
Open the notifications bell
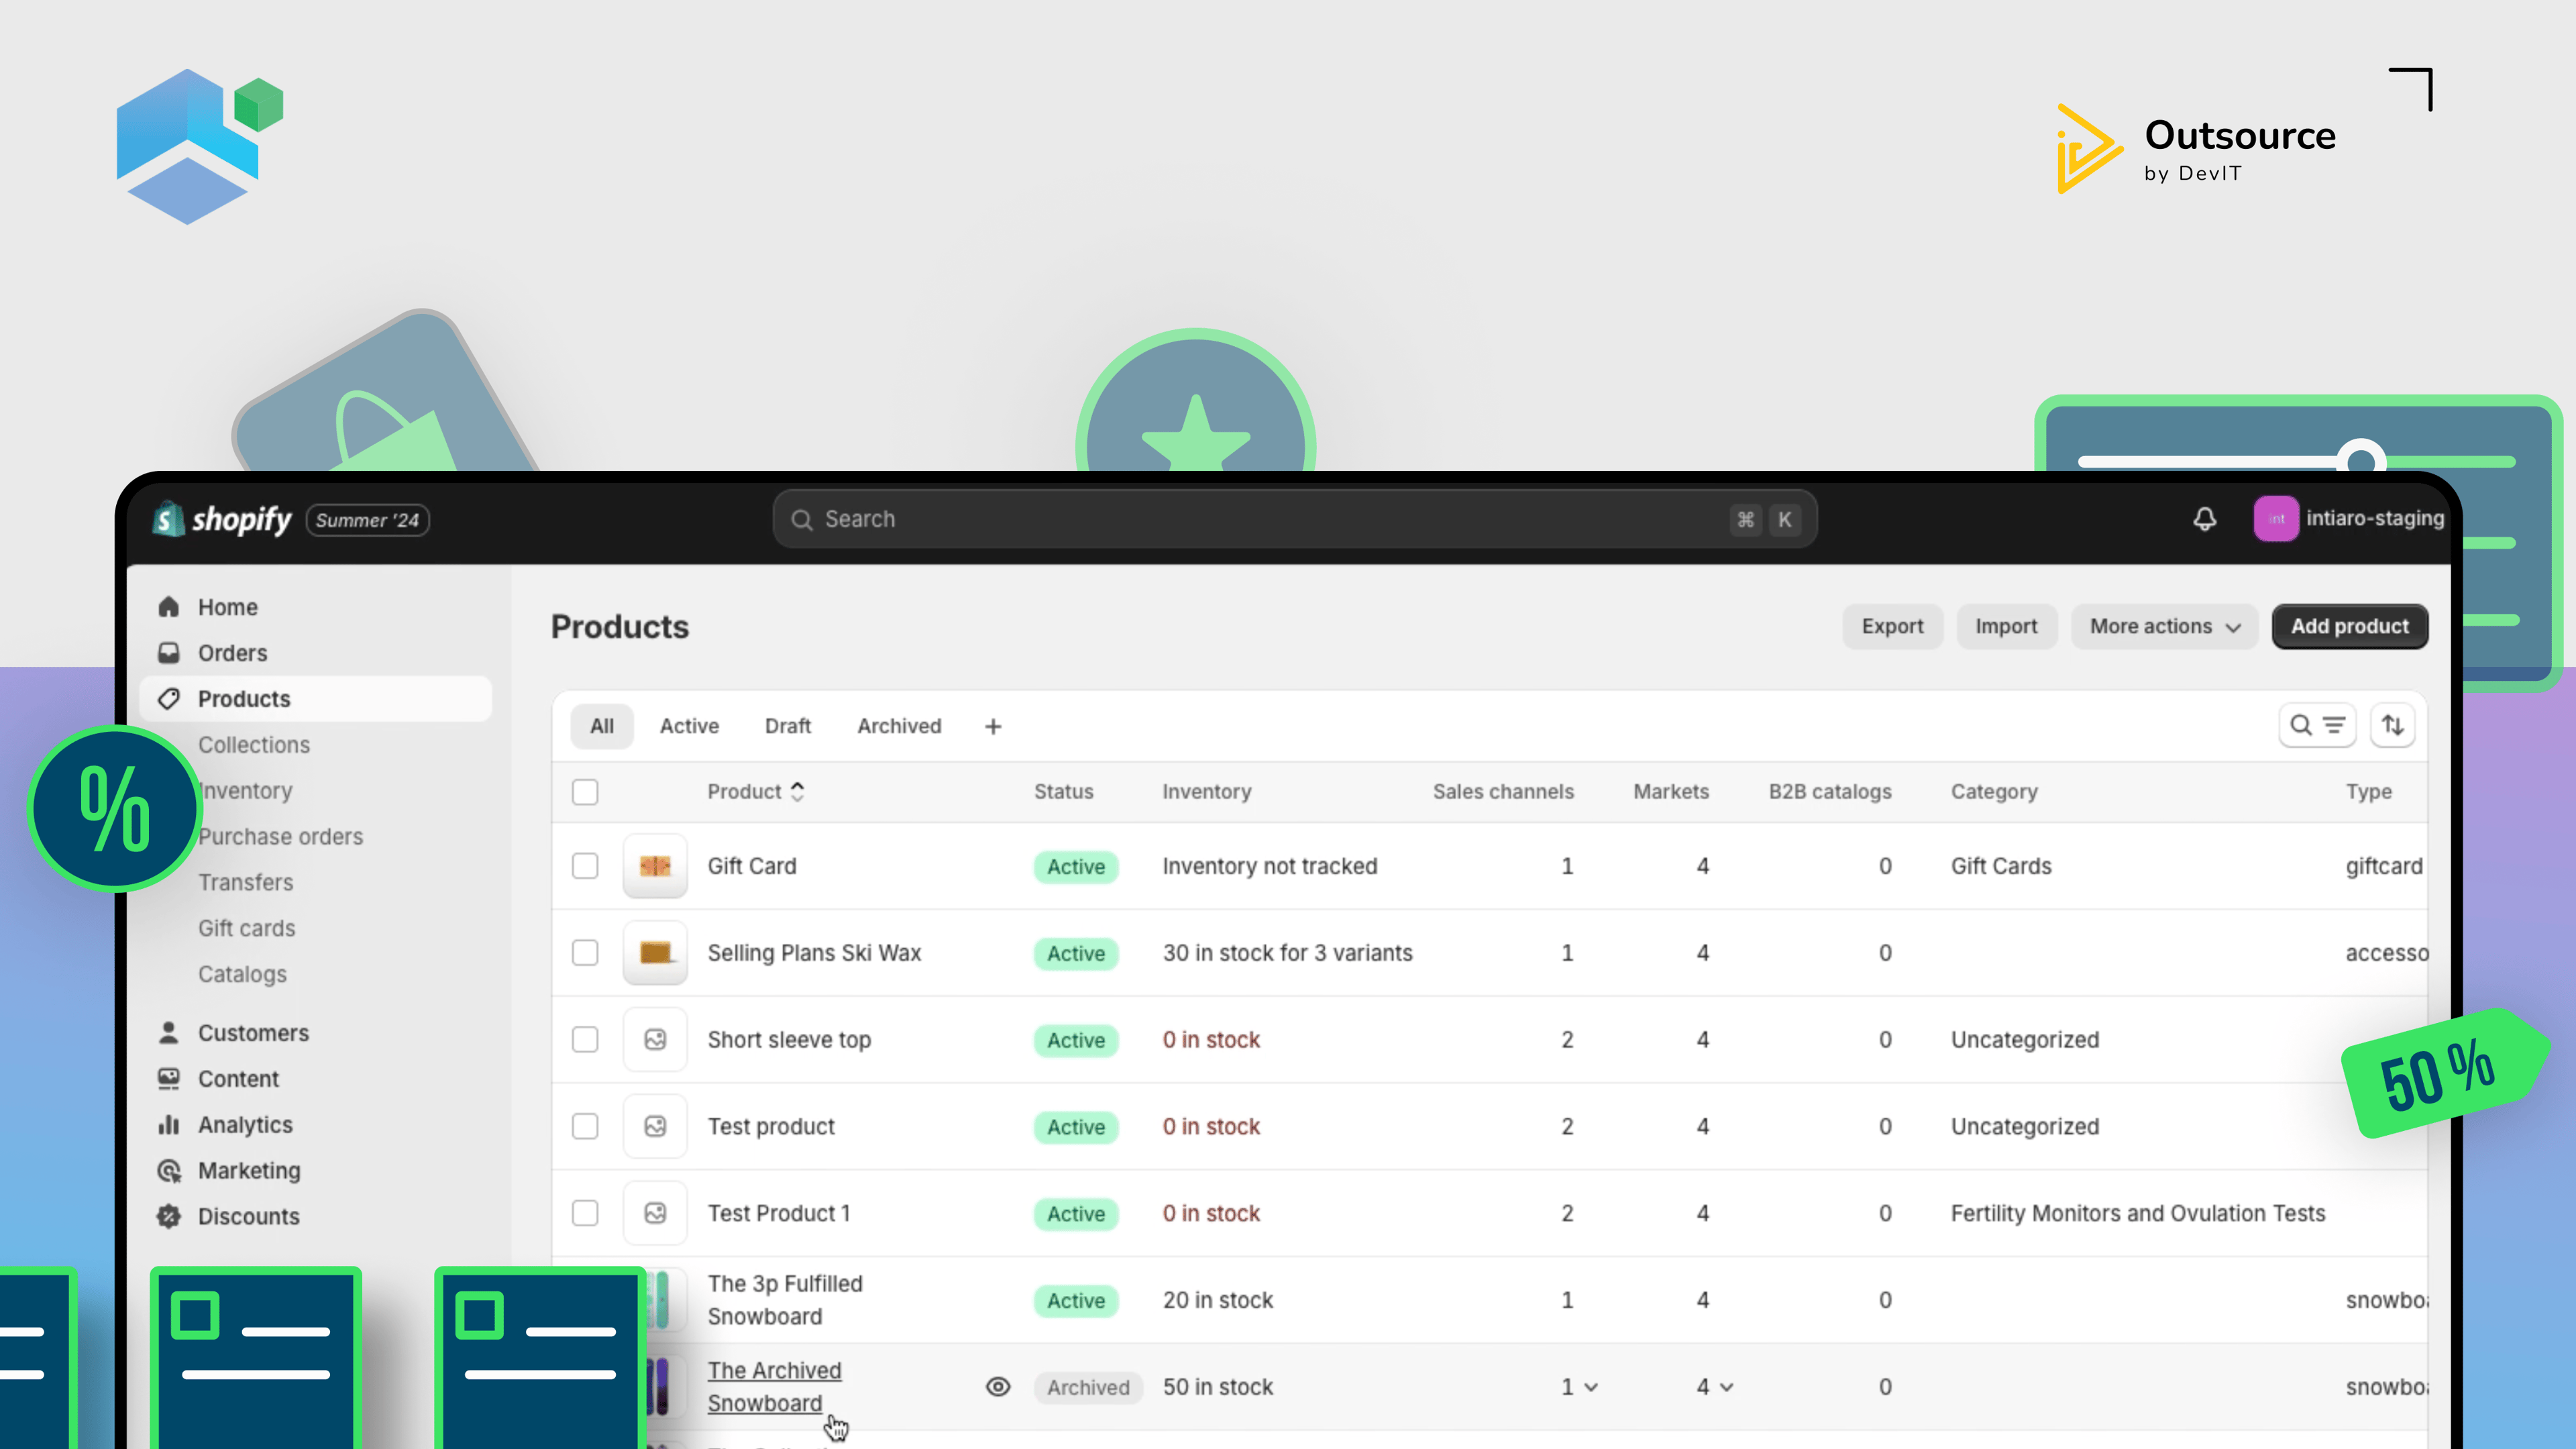(2204, 519)
